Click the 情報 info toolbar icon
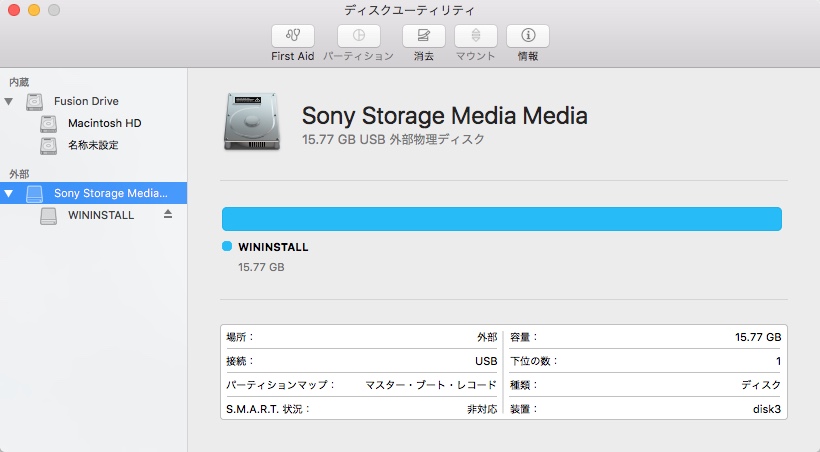 (x=527, y=36)
